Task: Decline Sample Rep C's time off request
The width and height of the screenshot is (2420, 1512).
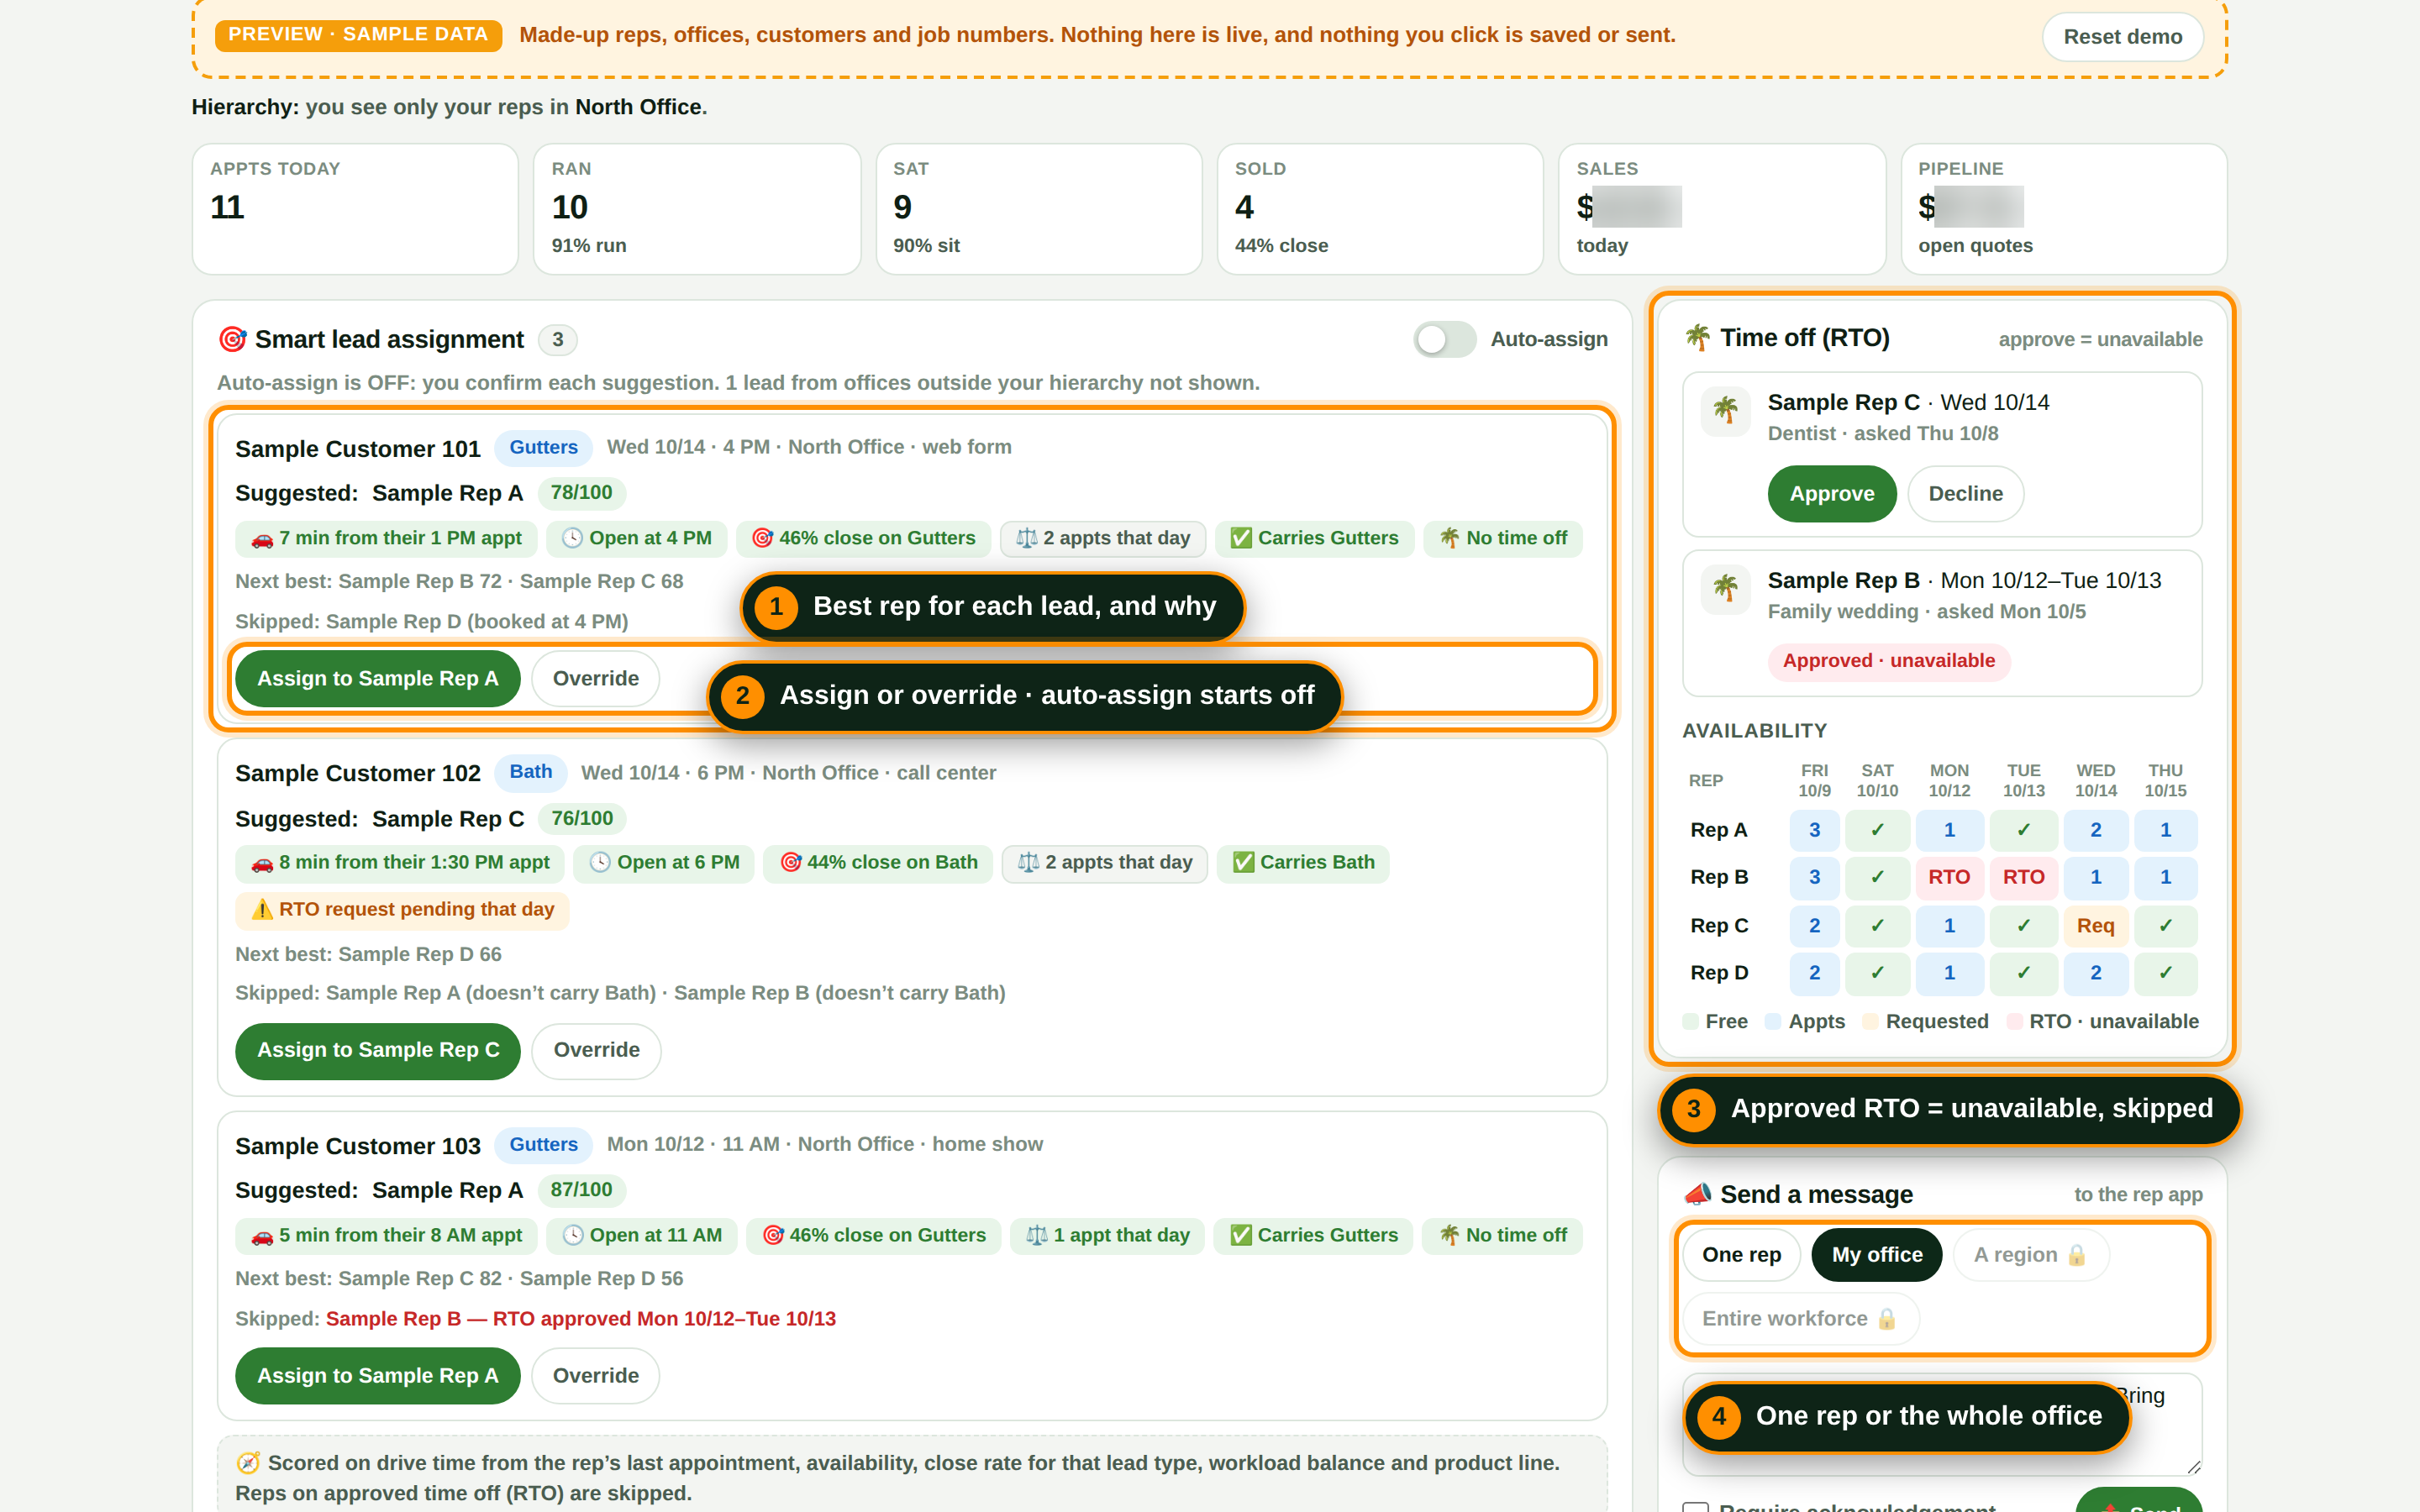Action: pyautogui.click(x=1965, y=494)
